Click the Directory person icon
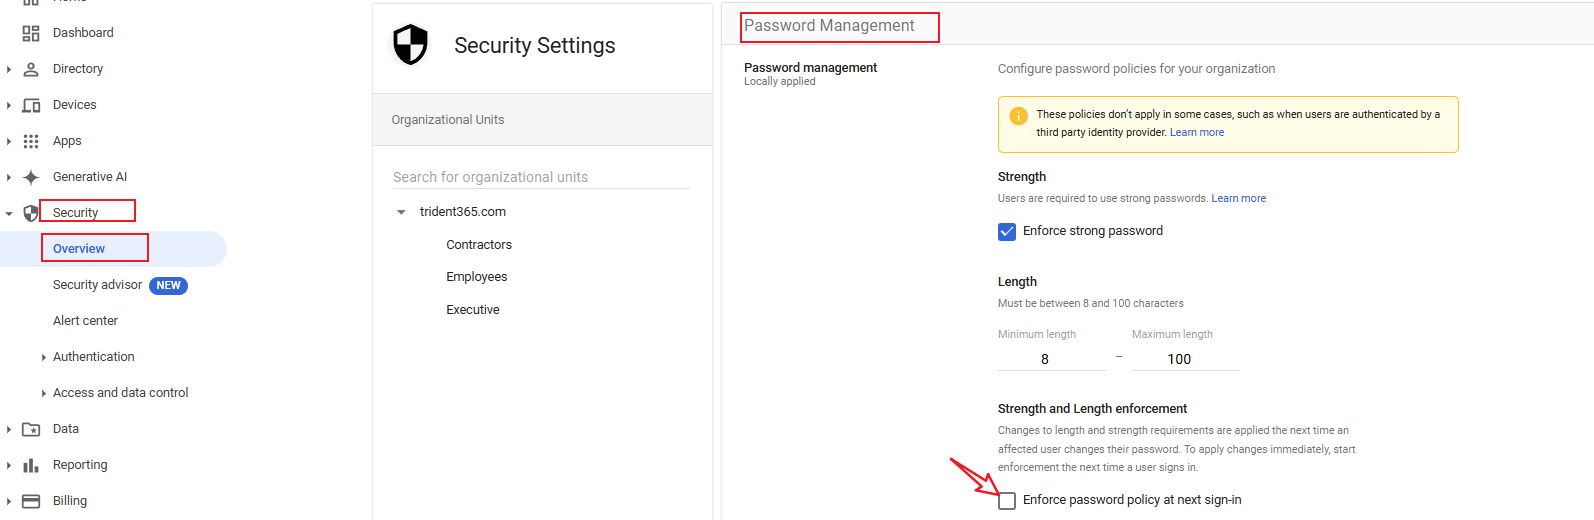The width and height of the screenshot is (1594, 520). click(31, 69)
